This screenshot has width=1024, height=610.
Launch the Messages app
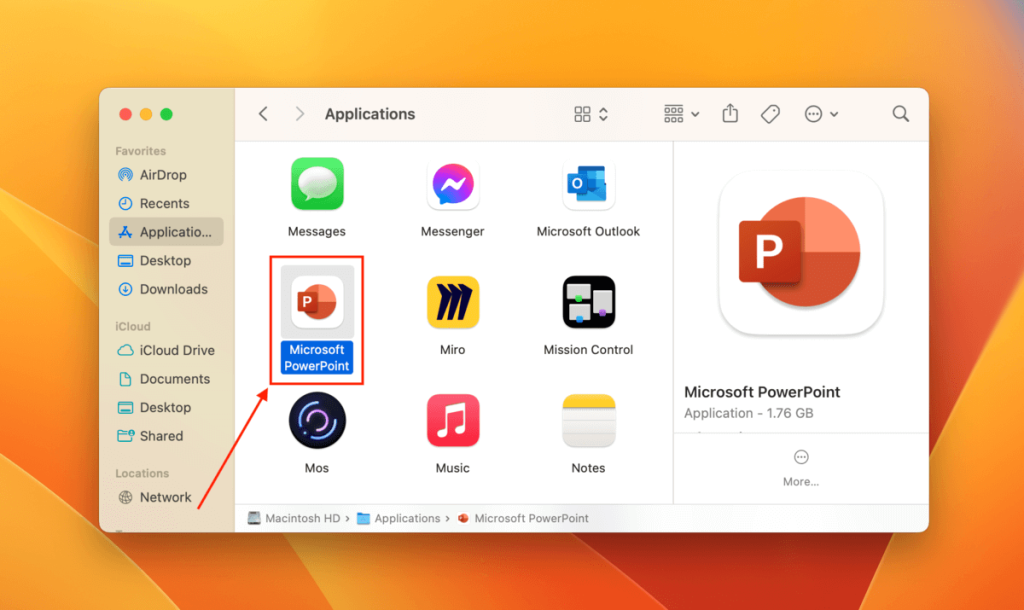click(316, 185)
